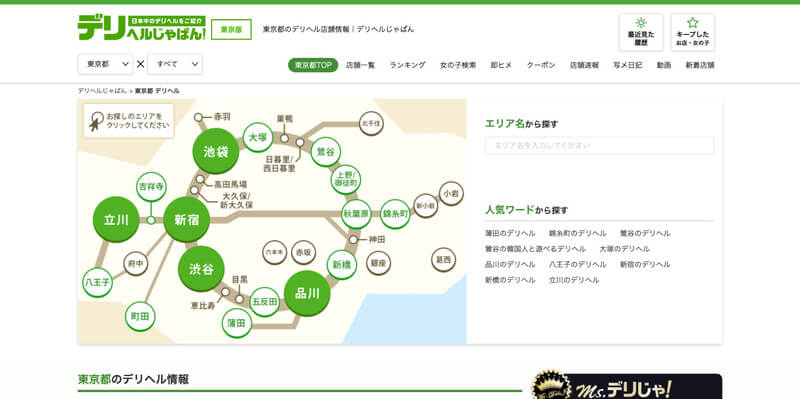Select the 品川 station circle on map

pyautogui.click(x=307, y=293)
